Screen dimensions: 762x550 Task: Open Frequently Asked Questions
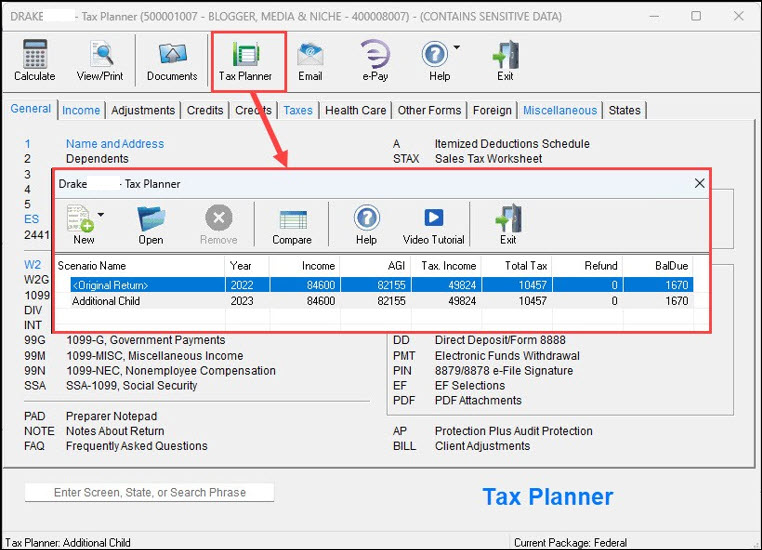click(137, 446)
